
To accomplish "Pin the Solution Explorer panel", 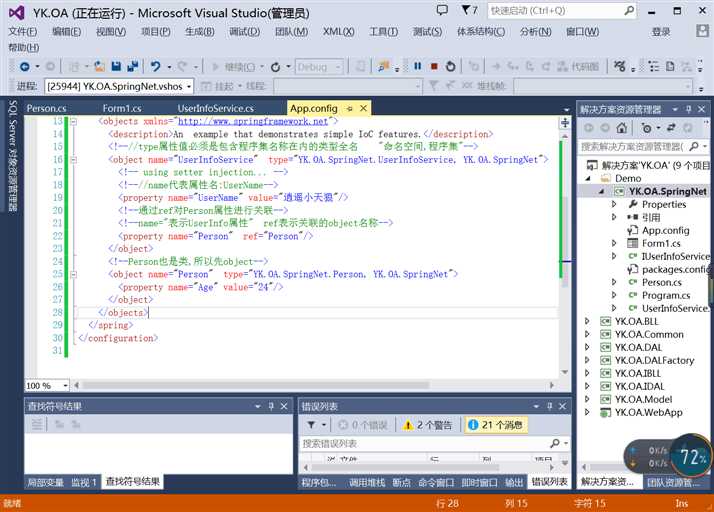I will (688, 109).
